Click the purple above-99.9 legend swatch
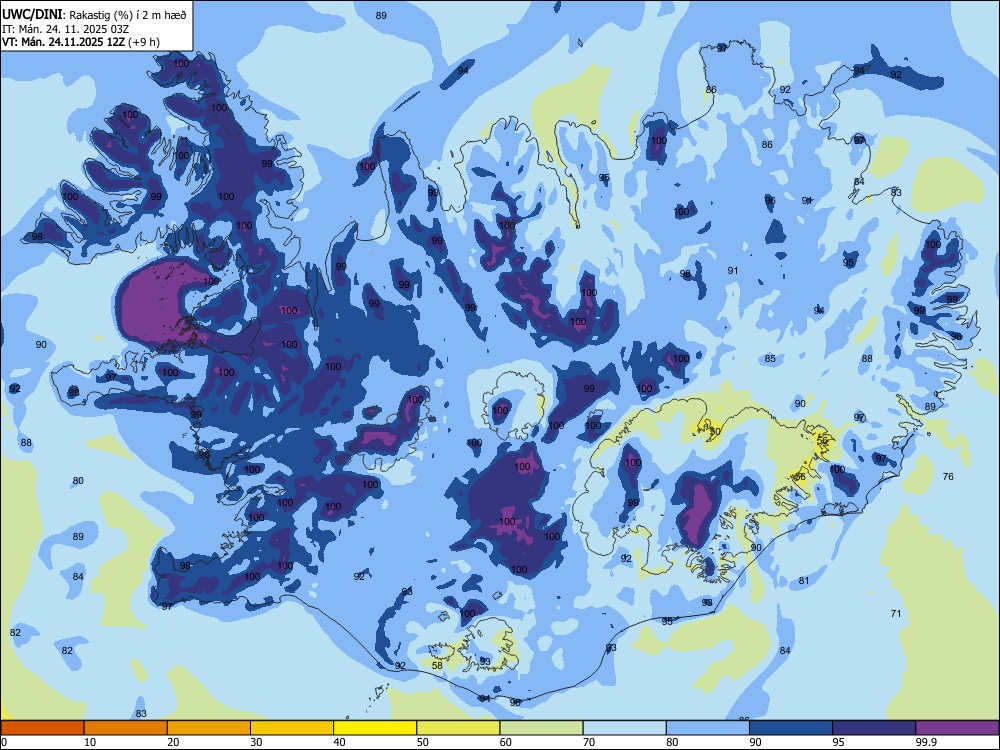The image size is (1000, 750). (957, 728)
